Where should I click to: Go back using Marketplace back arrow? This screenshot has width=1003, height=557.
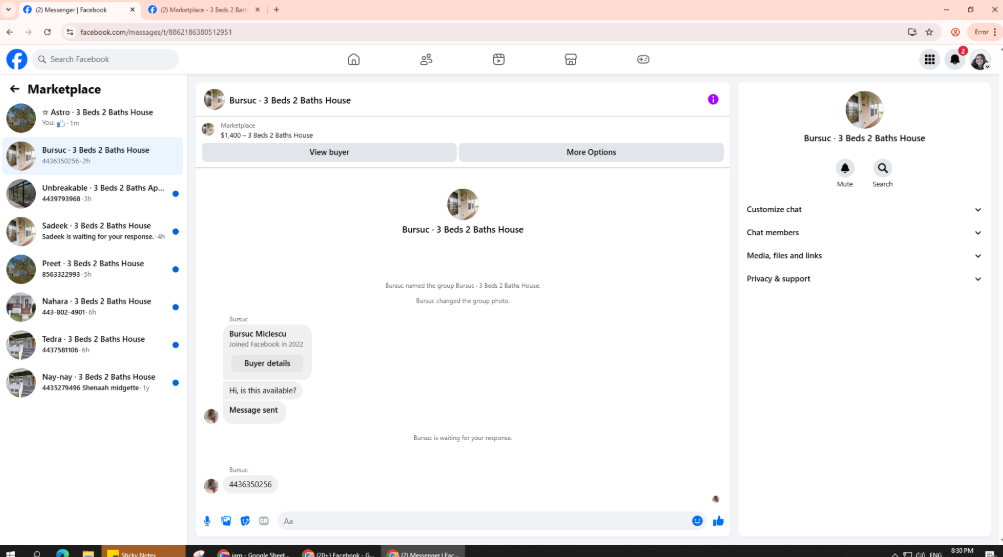[x=14, y=89]
